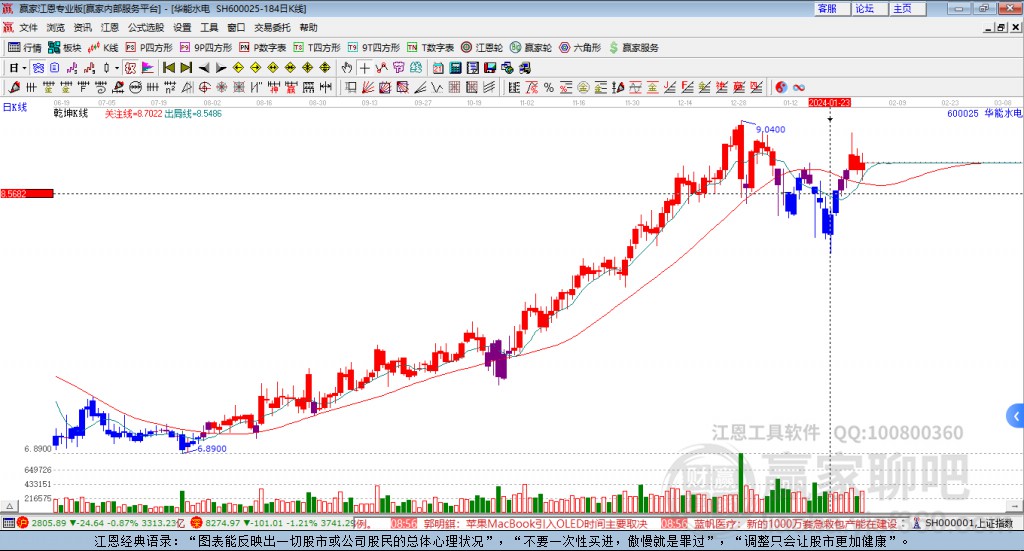
Task: Step left with black arrow icon
Action: click(204, 68)
